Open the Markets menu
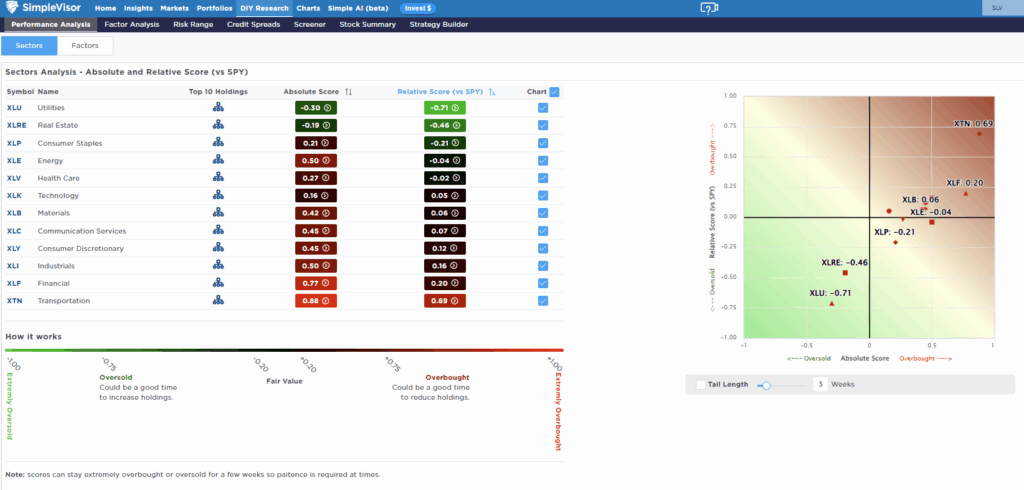Screen dimensions: 1024x490 click(174, 8)
